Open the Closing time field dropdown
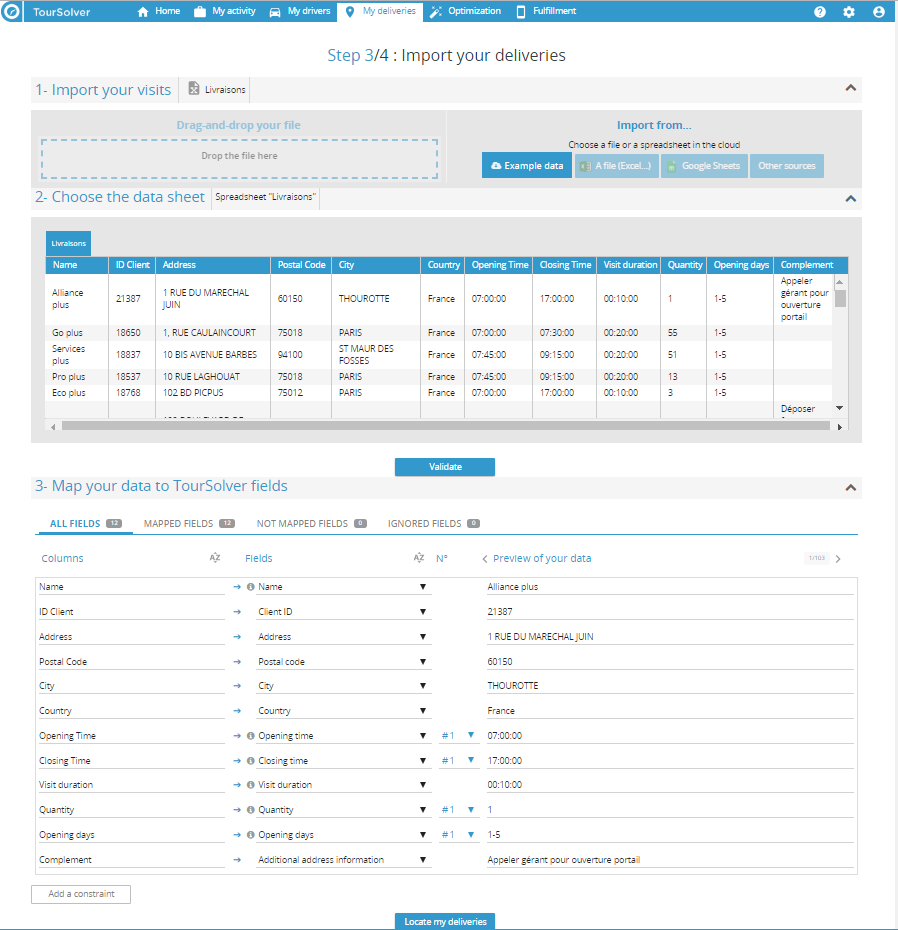 (344, 760)
